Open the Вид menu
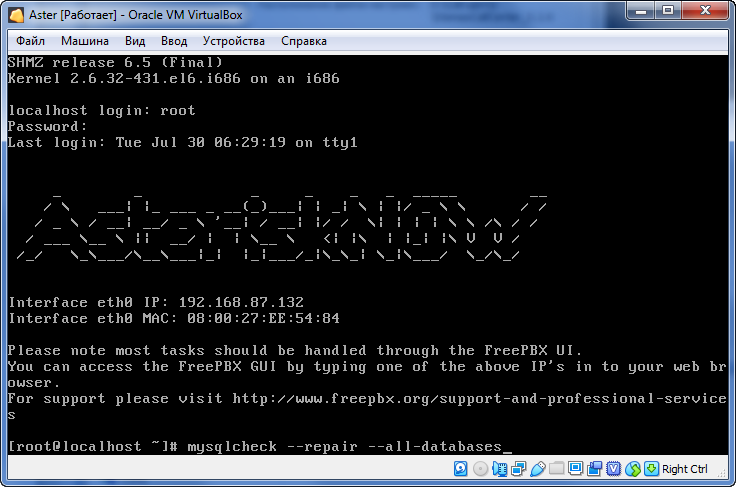This screenshot has height=487, width=736. tap(135, 41)
